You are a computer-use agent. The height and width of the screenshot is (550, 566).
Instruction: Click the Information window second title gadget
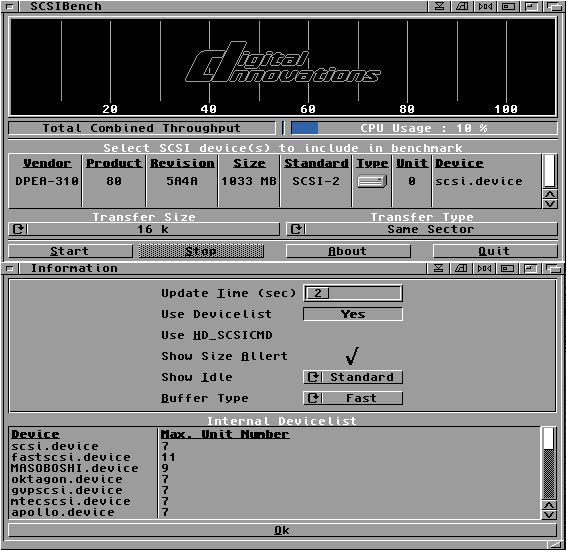coord(461,268)
